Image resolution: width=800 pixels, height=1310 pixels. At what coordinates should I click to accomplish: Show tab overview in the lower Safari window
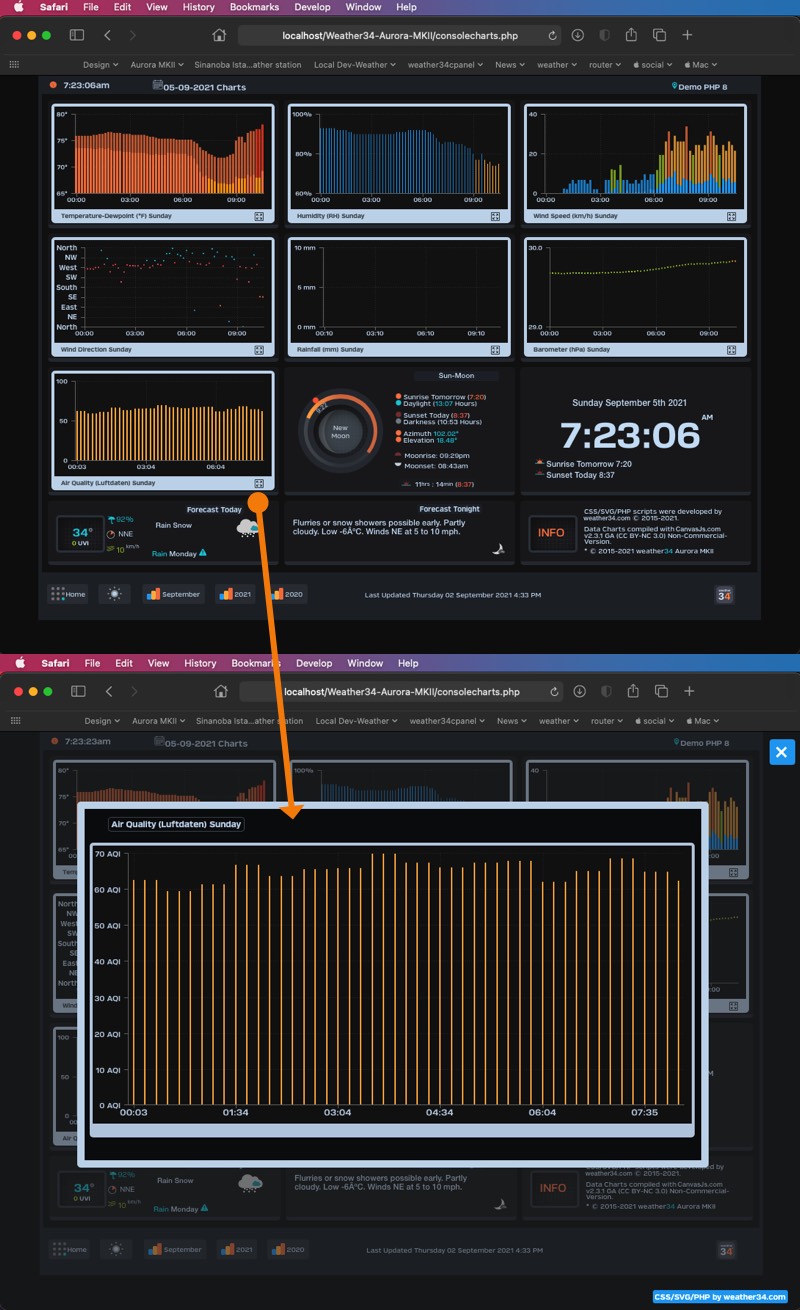click(662, 691)
